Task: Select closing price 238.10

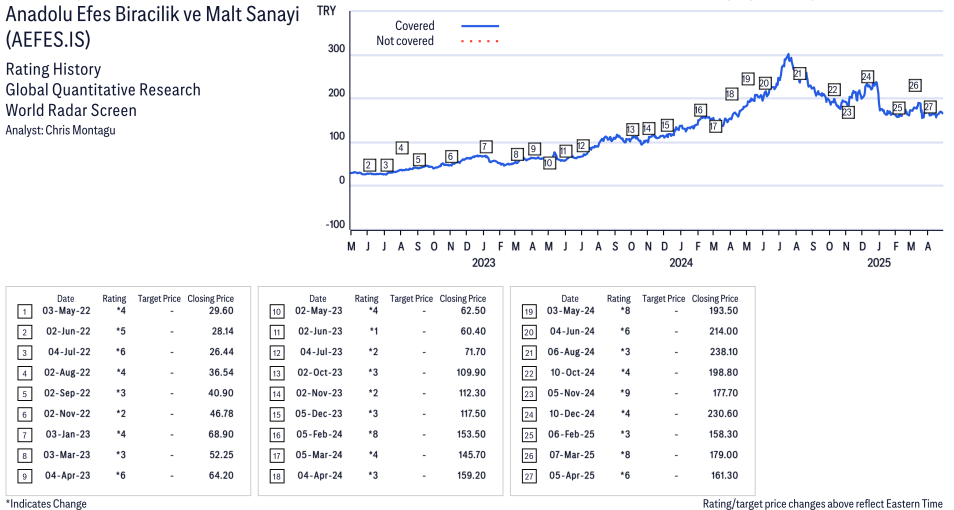Action: (723, 352)
